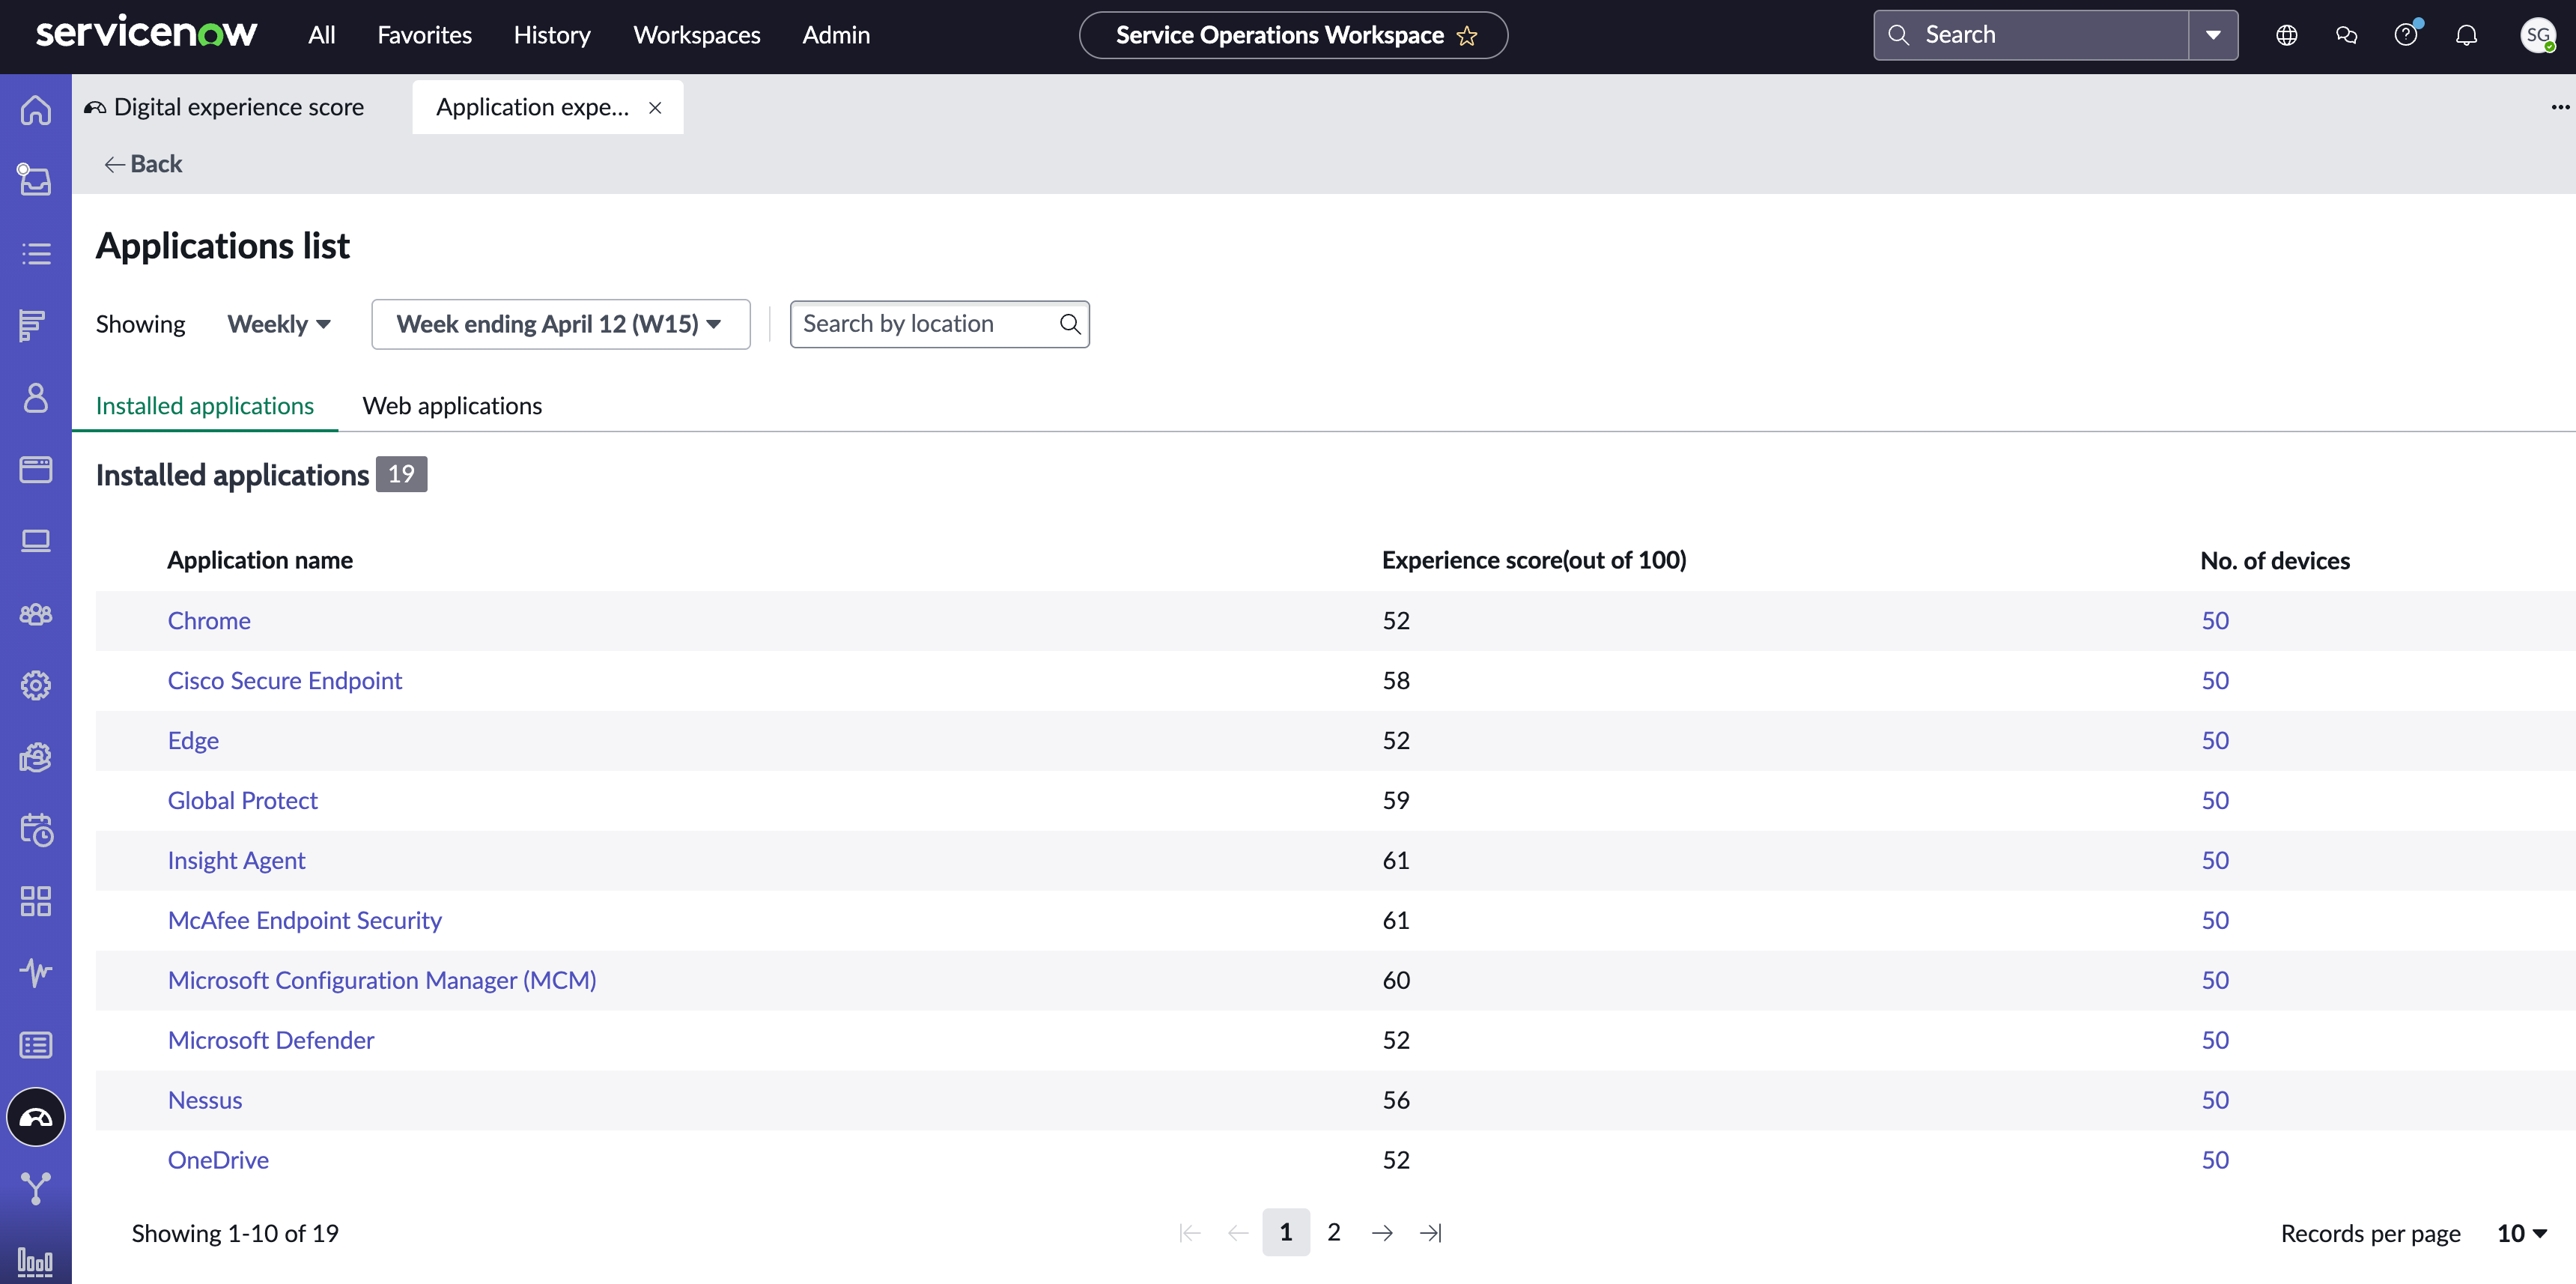This screenshot has height=1284, width=2576.
Task: Open the SG user avatar menu
Action: [2537, 35]
